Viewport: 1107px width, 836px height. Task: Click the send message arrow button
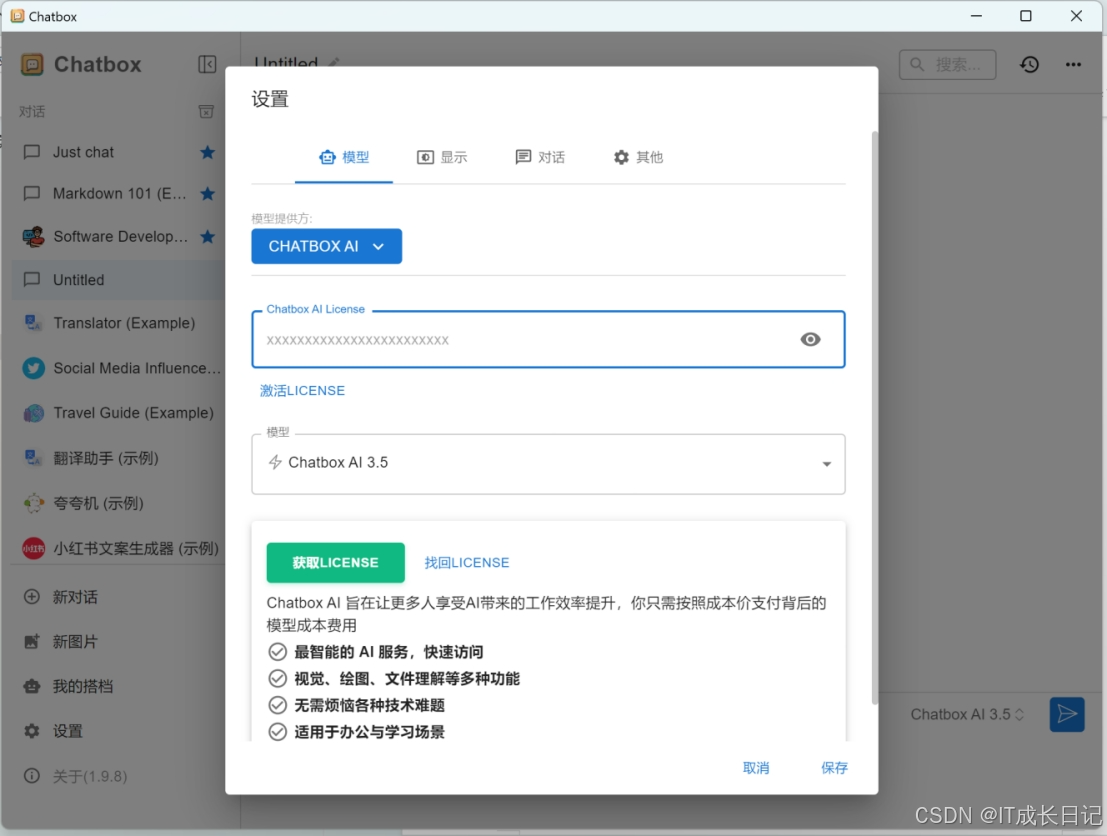pos(1067,714)
